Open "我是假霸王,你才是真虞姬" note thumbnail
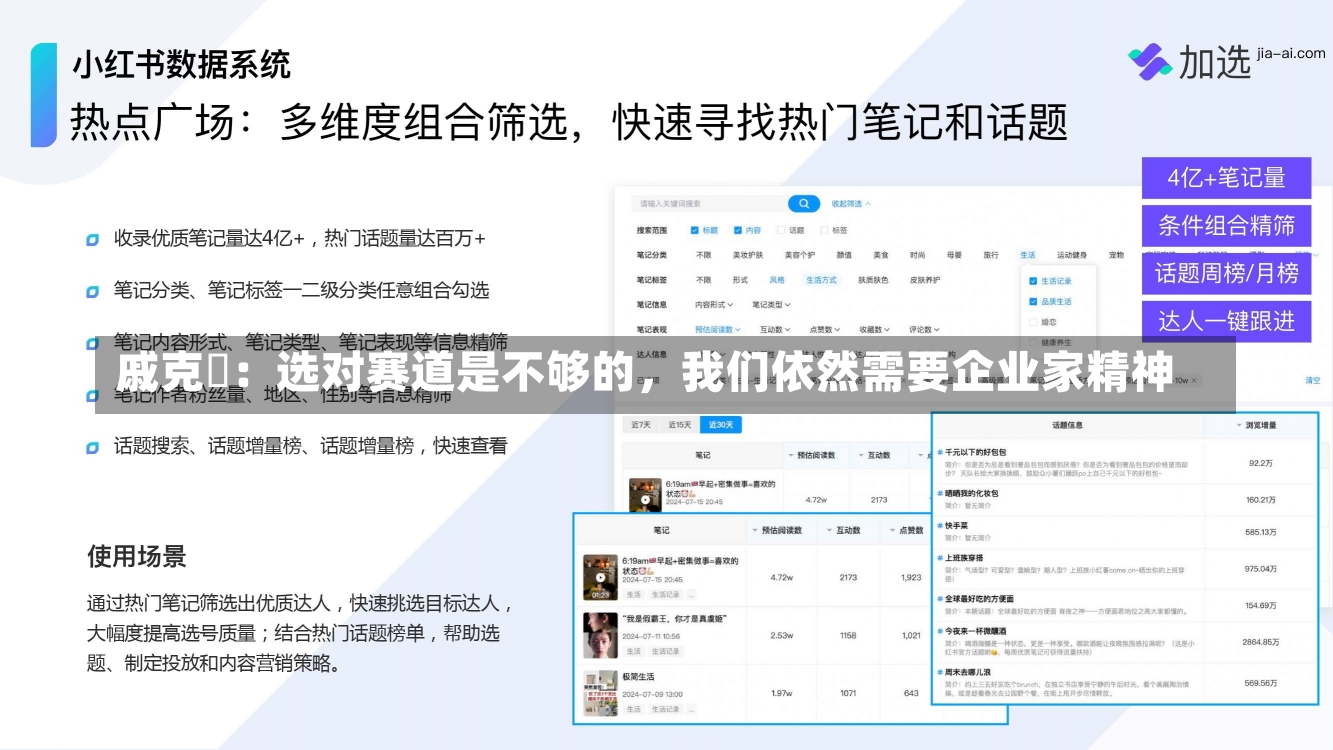This screenshot has width=1333, height=750. click(x=600, y=635)
